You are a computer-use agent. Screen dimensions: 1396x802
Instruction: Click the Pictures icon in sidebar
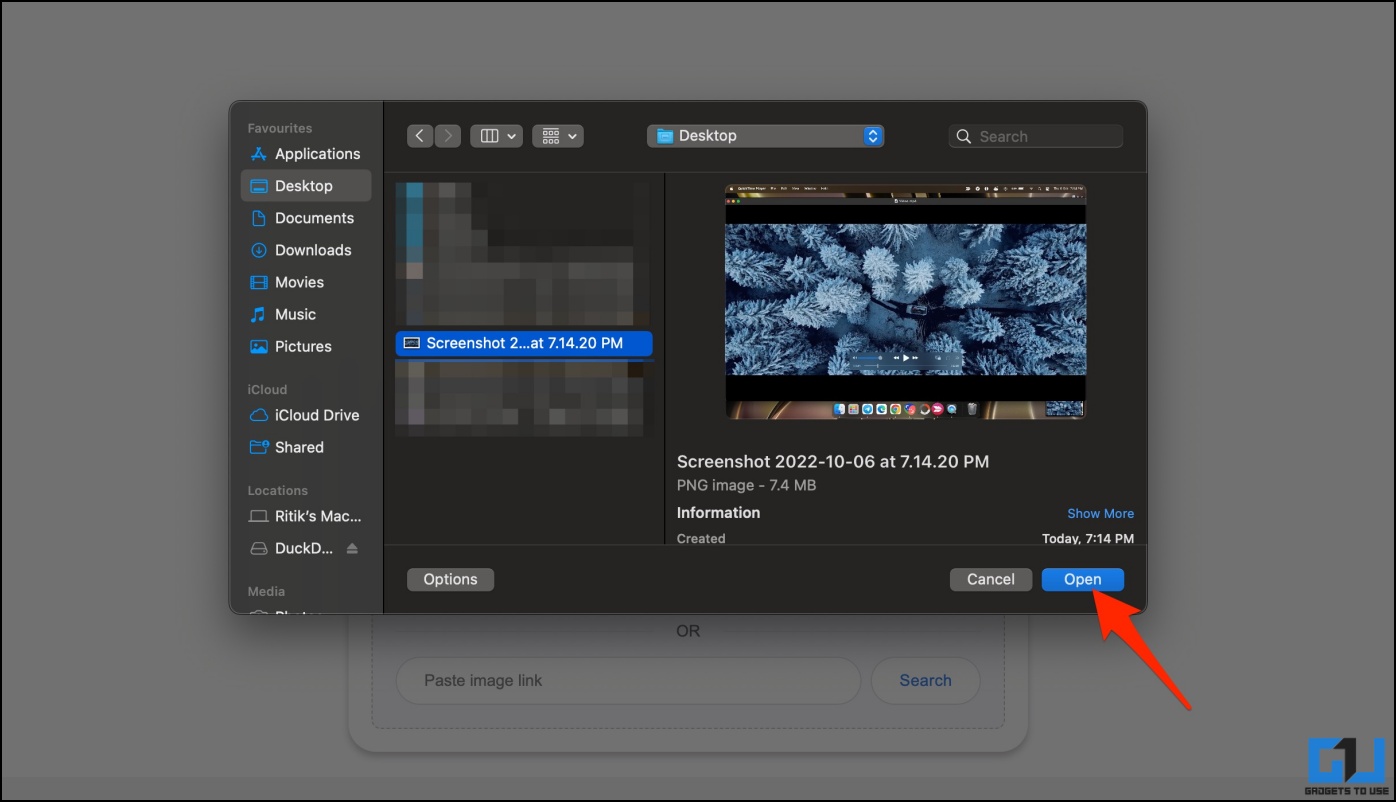259,346
